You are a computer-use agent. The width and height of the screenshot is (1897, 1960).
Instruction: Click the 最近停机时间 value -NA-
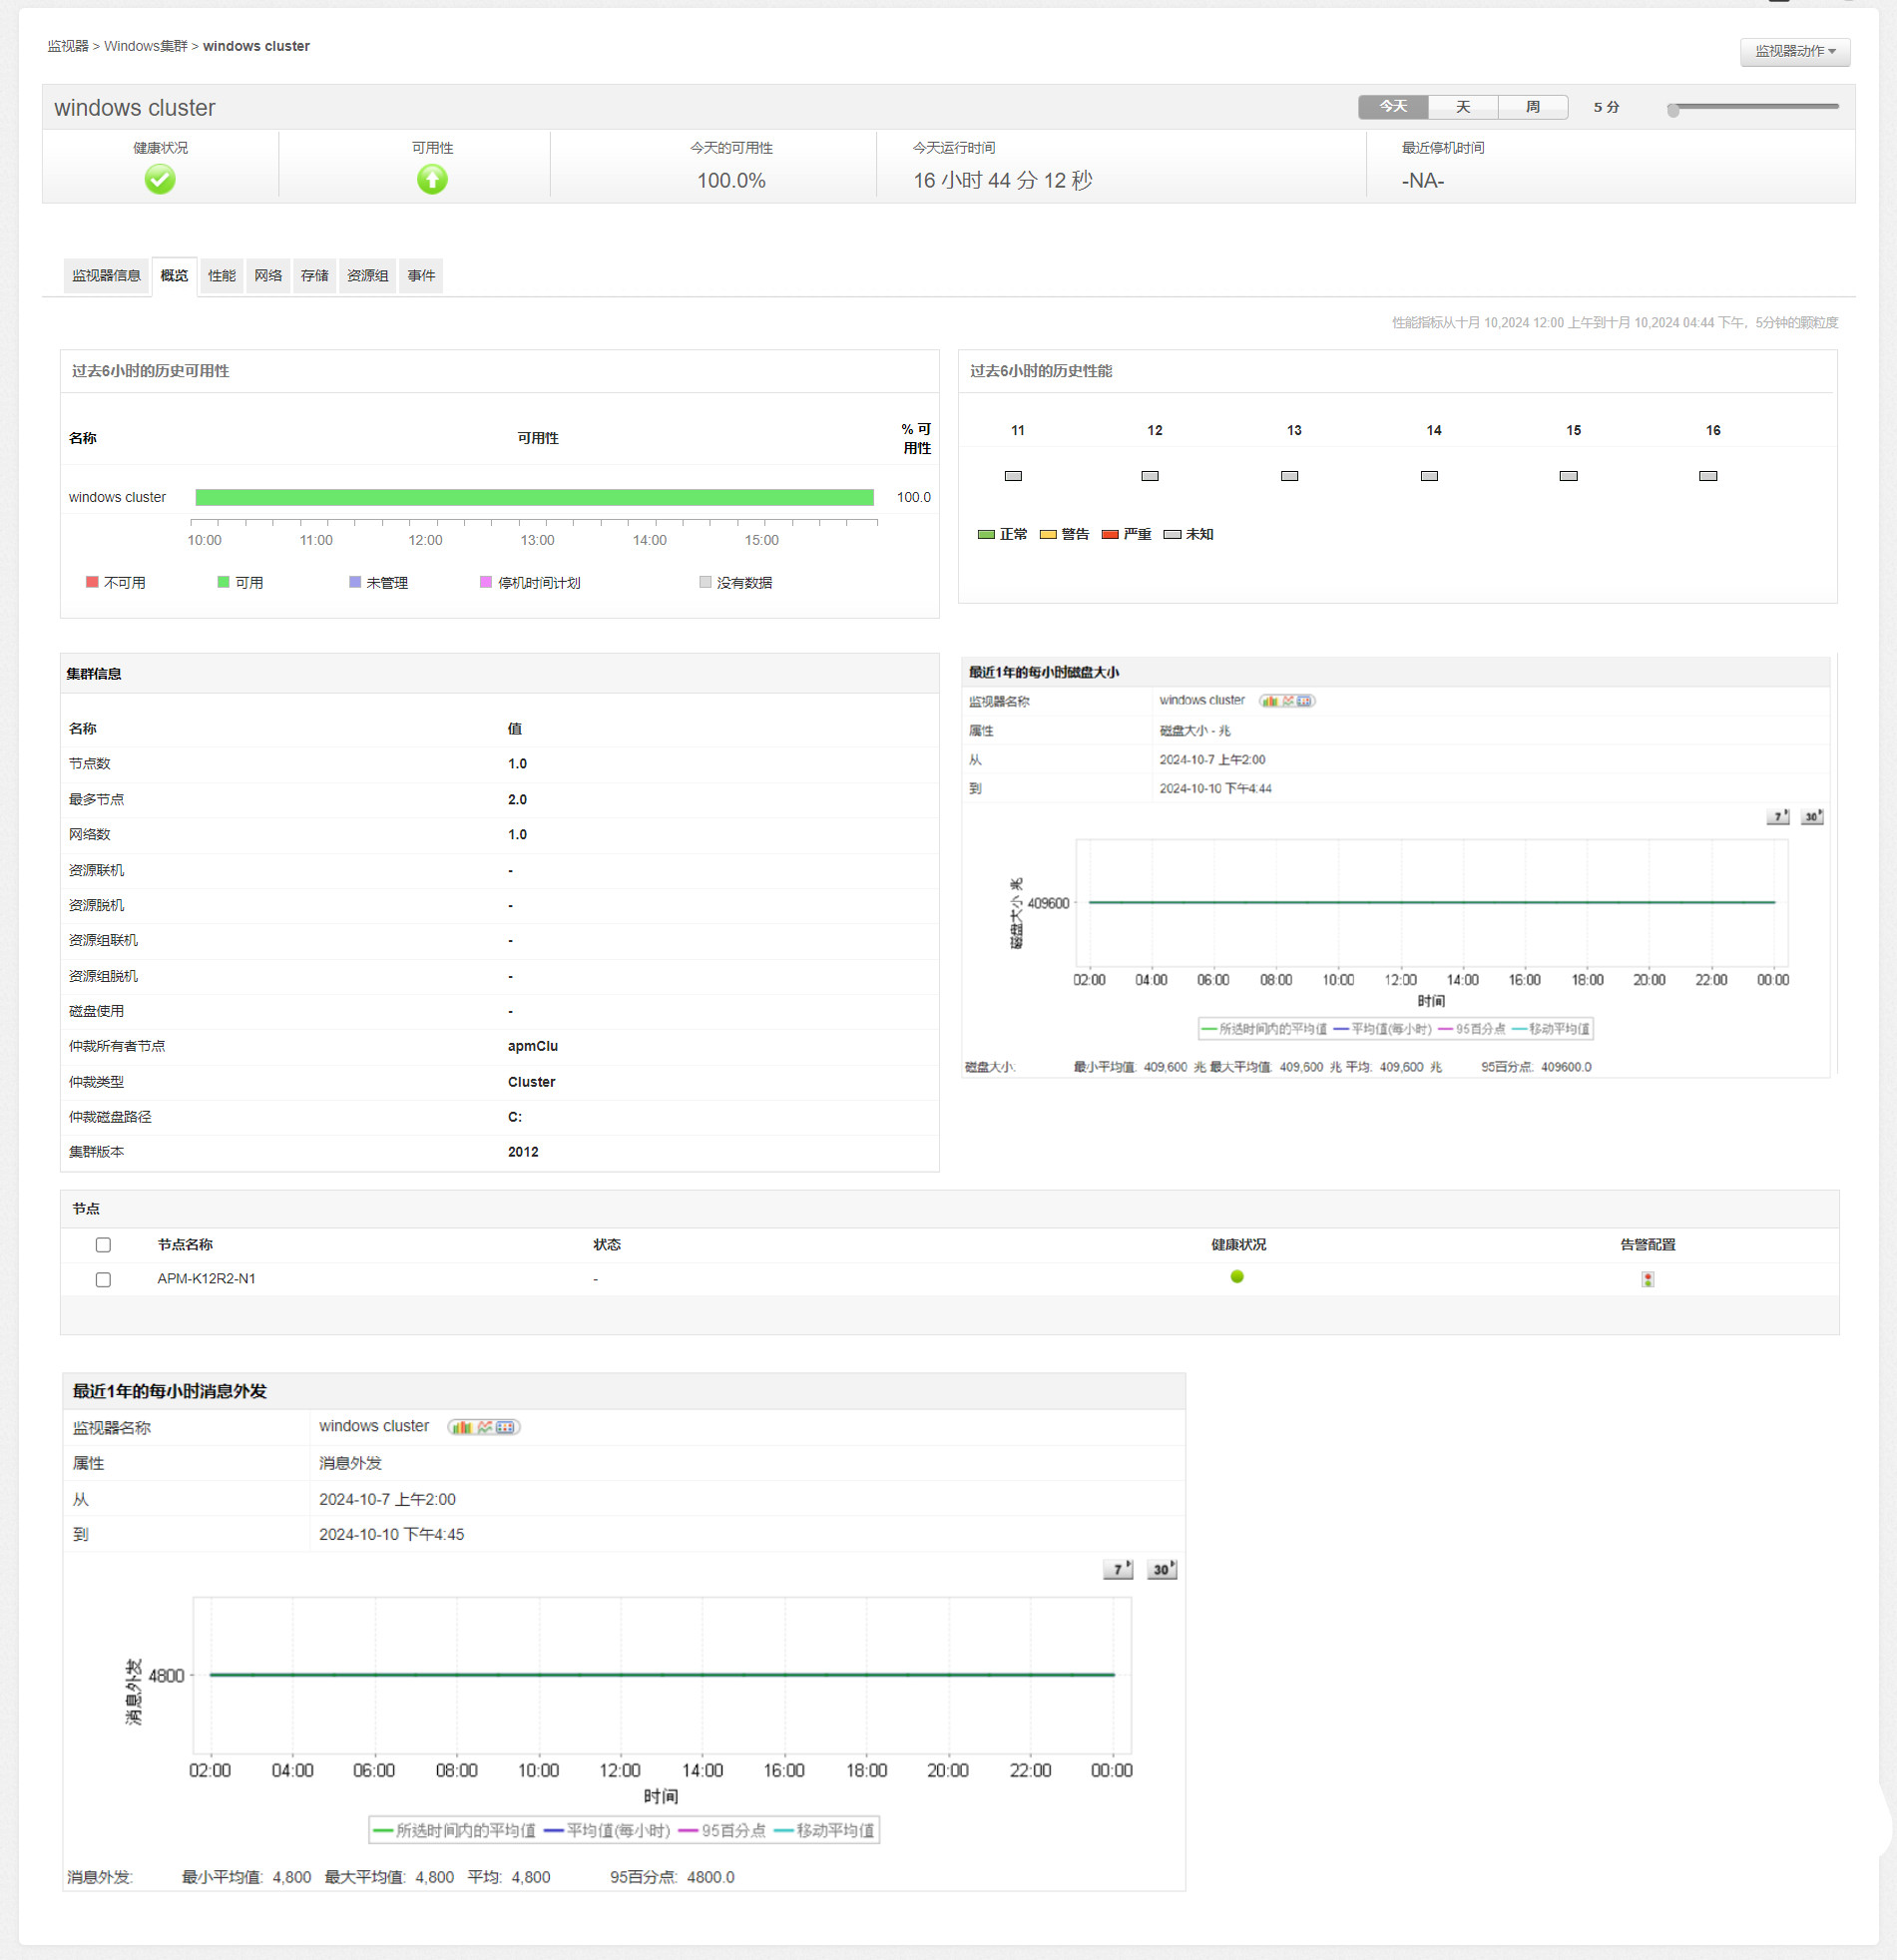click(x=1423, y=181)
